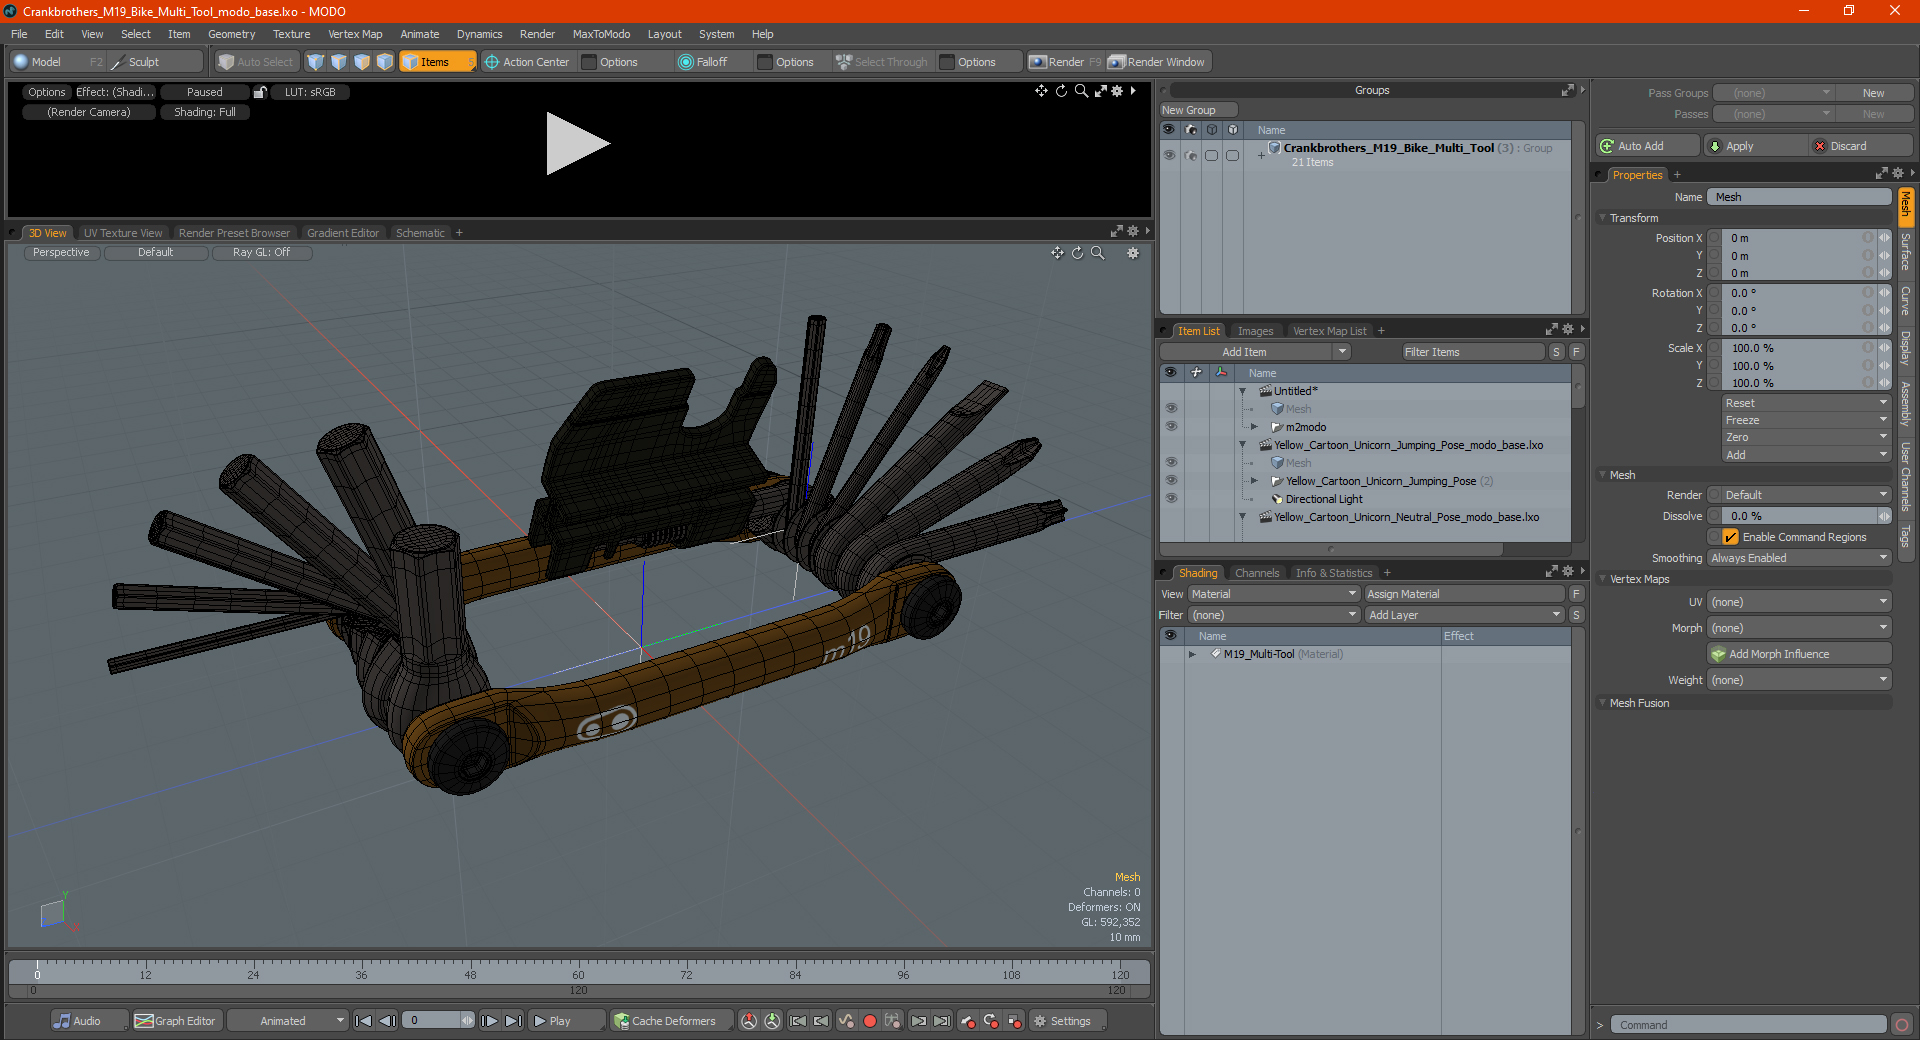
Task: Toggle Select Through Options checkbox
Action: point(947,62)
